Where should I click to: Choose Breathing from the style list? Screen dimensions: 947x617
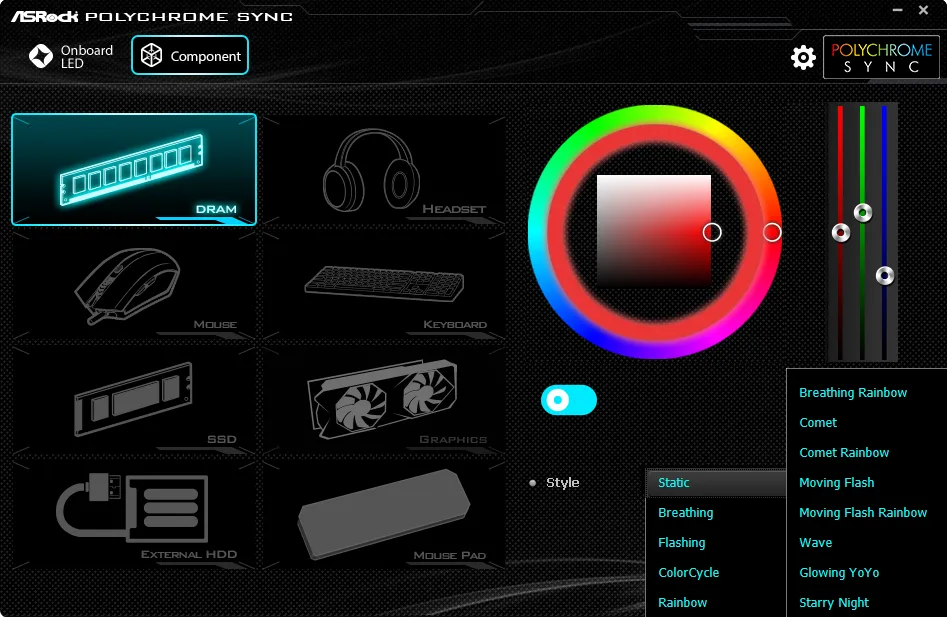[686, 513]
